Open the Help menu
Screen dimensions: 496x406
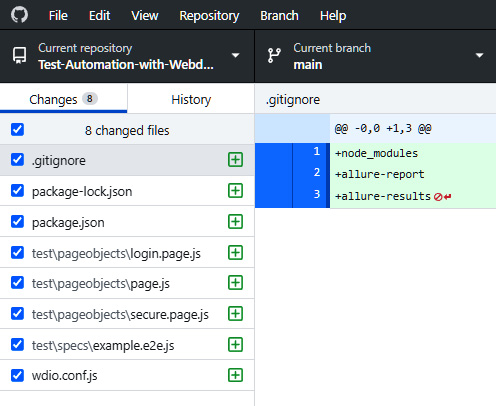point(333,15)
